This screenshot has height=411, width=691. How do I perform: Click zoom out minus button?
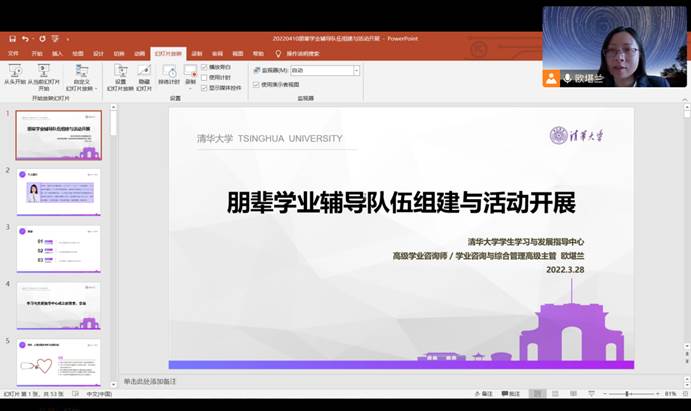pos(605,393)
